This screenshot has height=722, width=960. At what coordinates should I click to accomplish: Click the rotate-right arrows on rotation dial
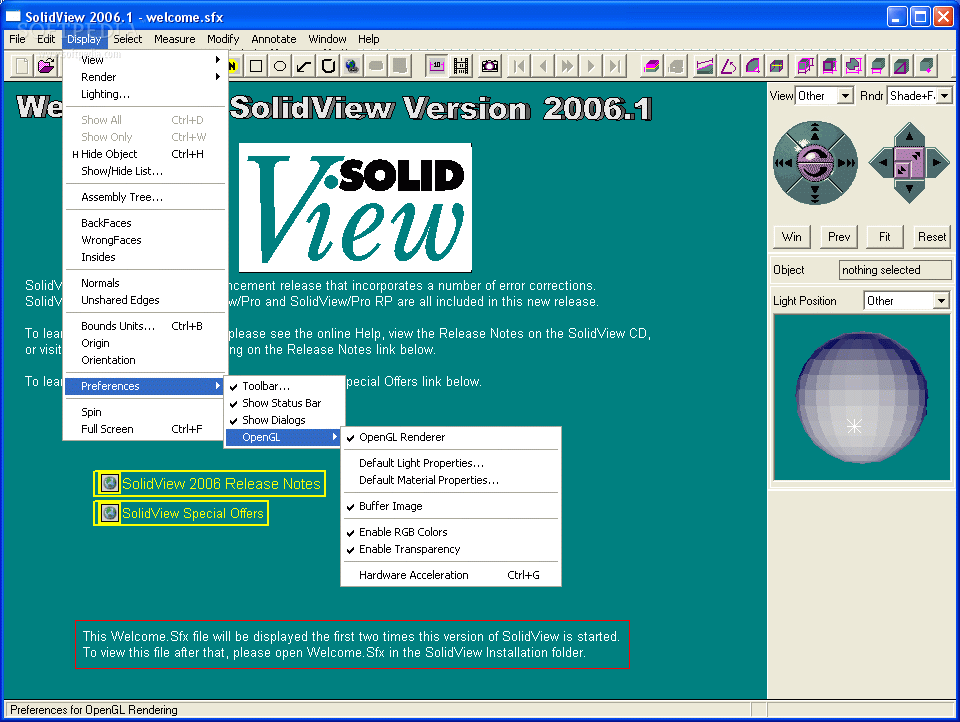[x=847, y=163]
